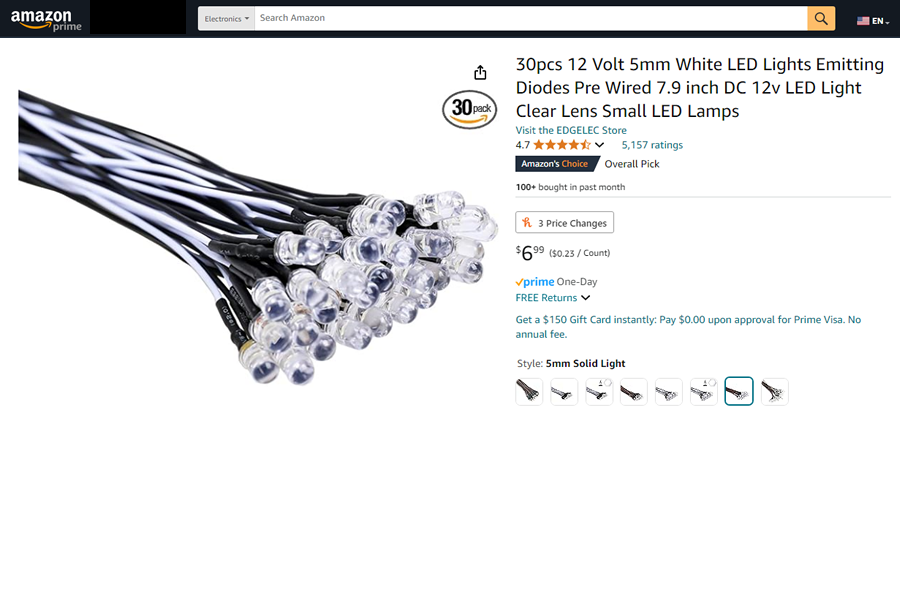This screenshot has height=600, width=900.
Task: Click the Search Amazon input field
Action: [x=531, y=18]
